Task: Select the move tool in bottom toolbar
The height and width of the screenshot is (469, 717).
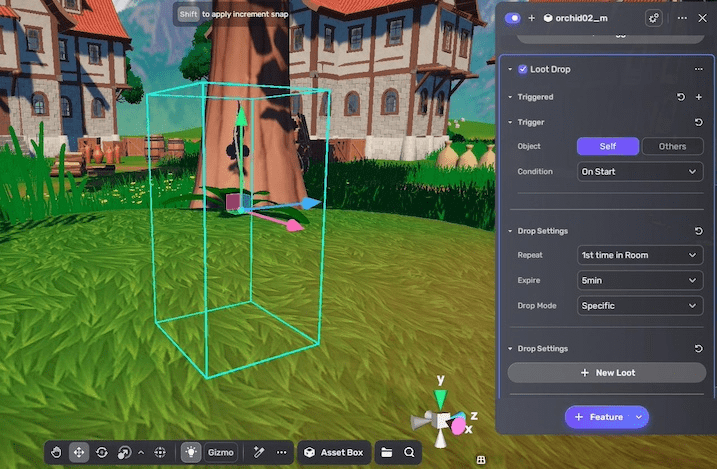Action: tap(79, 452)
